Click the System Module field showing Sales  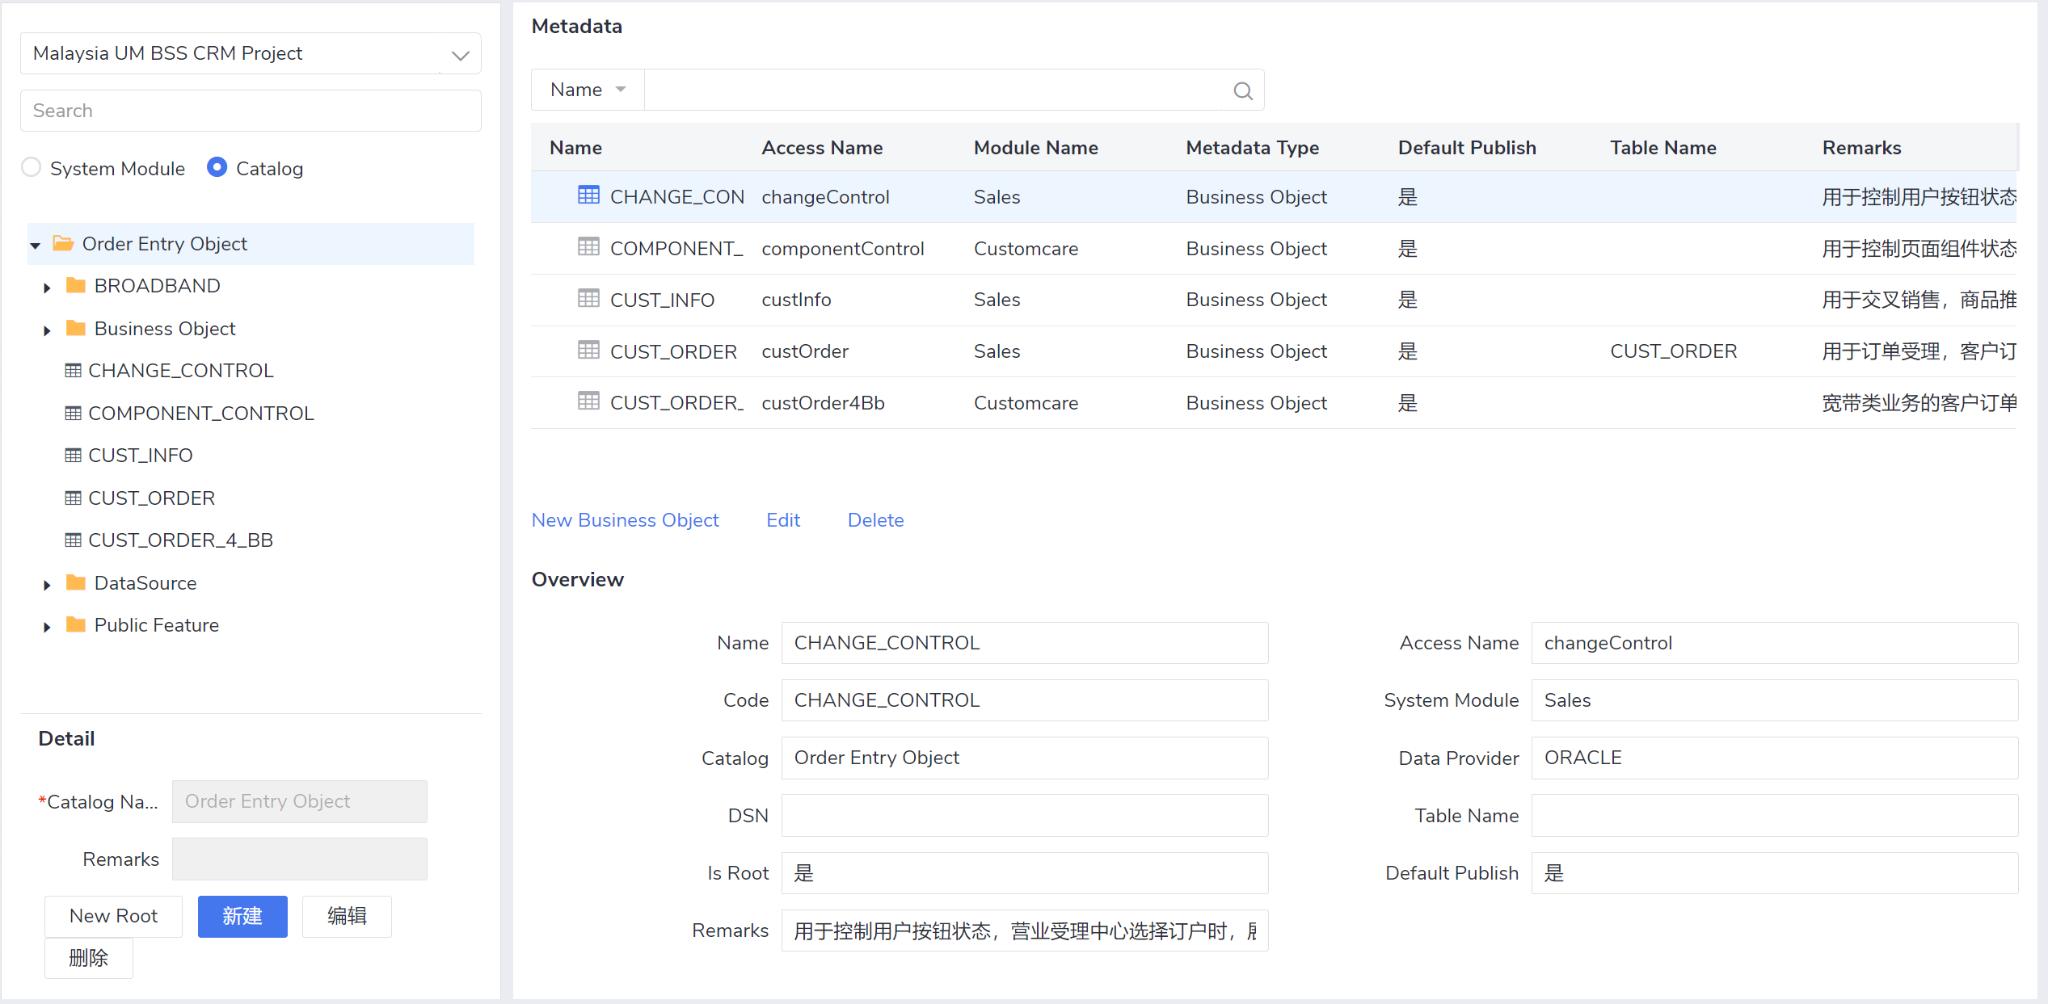pos(1774,700)
